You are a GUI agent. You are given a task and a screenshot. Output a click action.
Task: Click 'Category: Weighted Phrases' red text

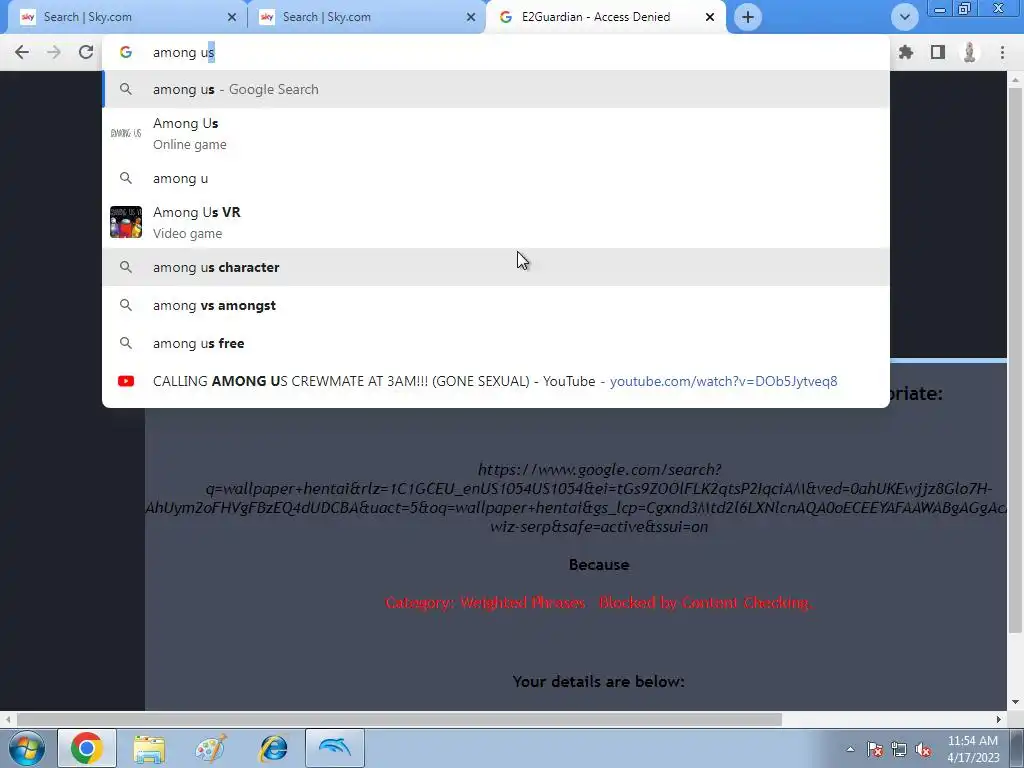485,602
